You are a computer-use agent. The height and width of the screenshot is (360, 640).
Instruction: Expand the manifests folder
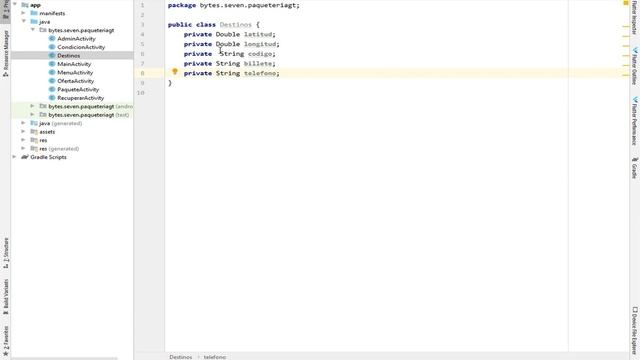coord(24,13)
